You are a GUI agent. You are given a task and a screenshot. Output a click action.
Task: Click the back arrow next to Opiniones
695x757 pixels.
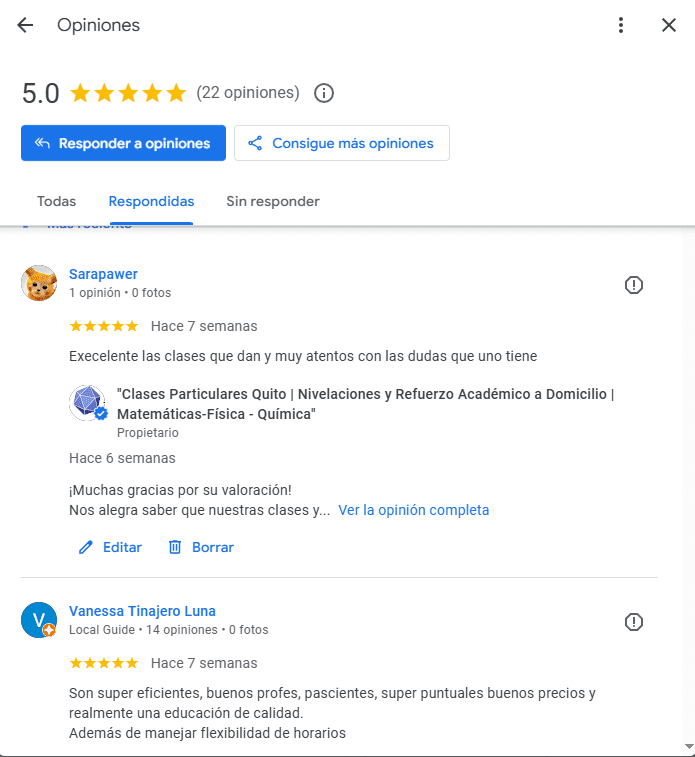point(25,26)
